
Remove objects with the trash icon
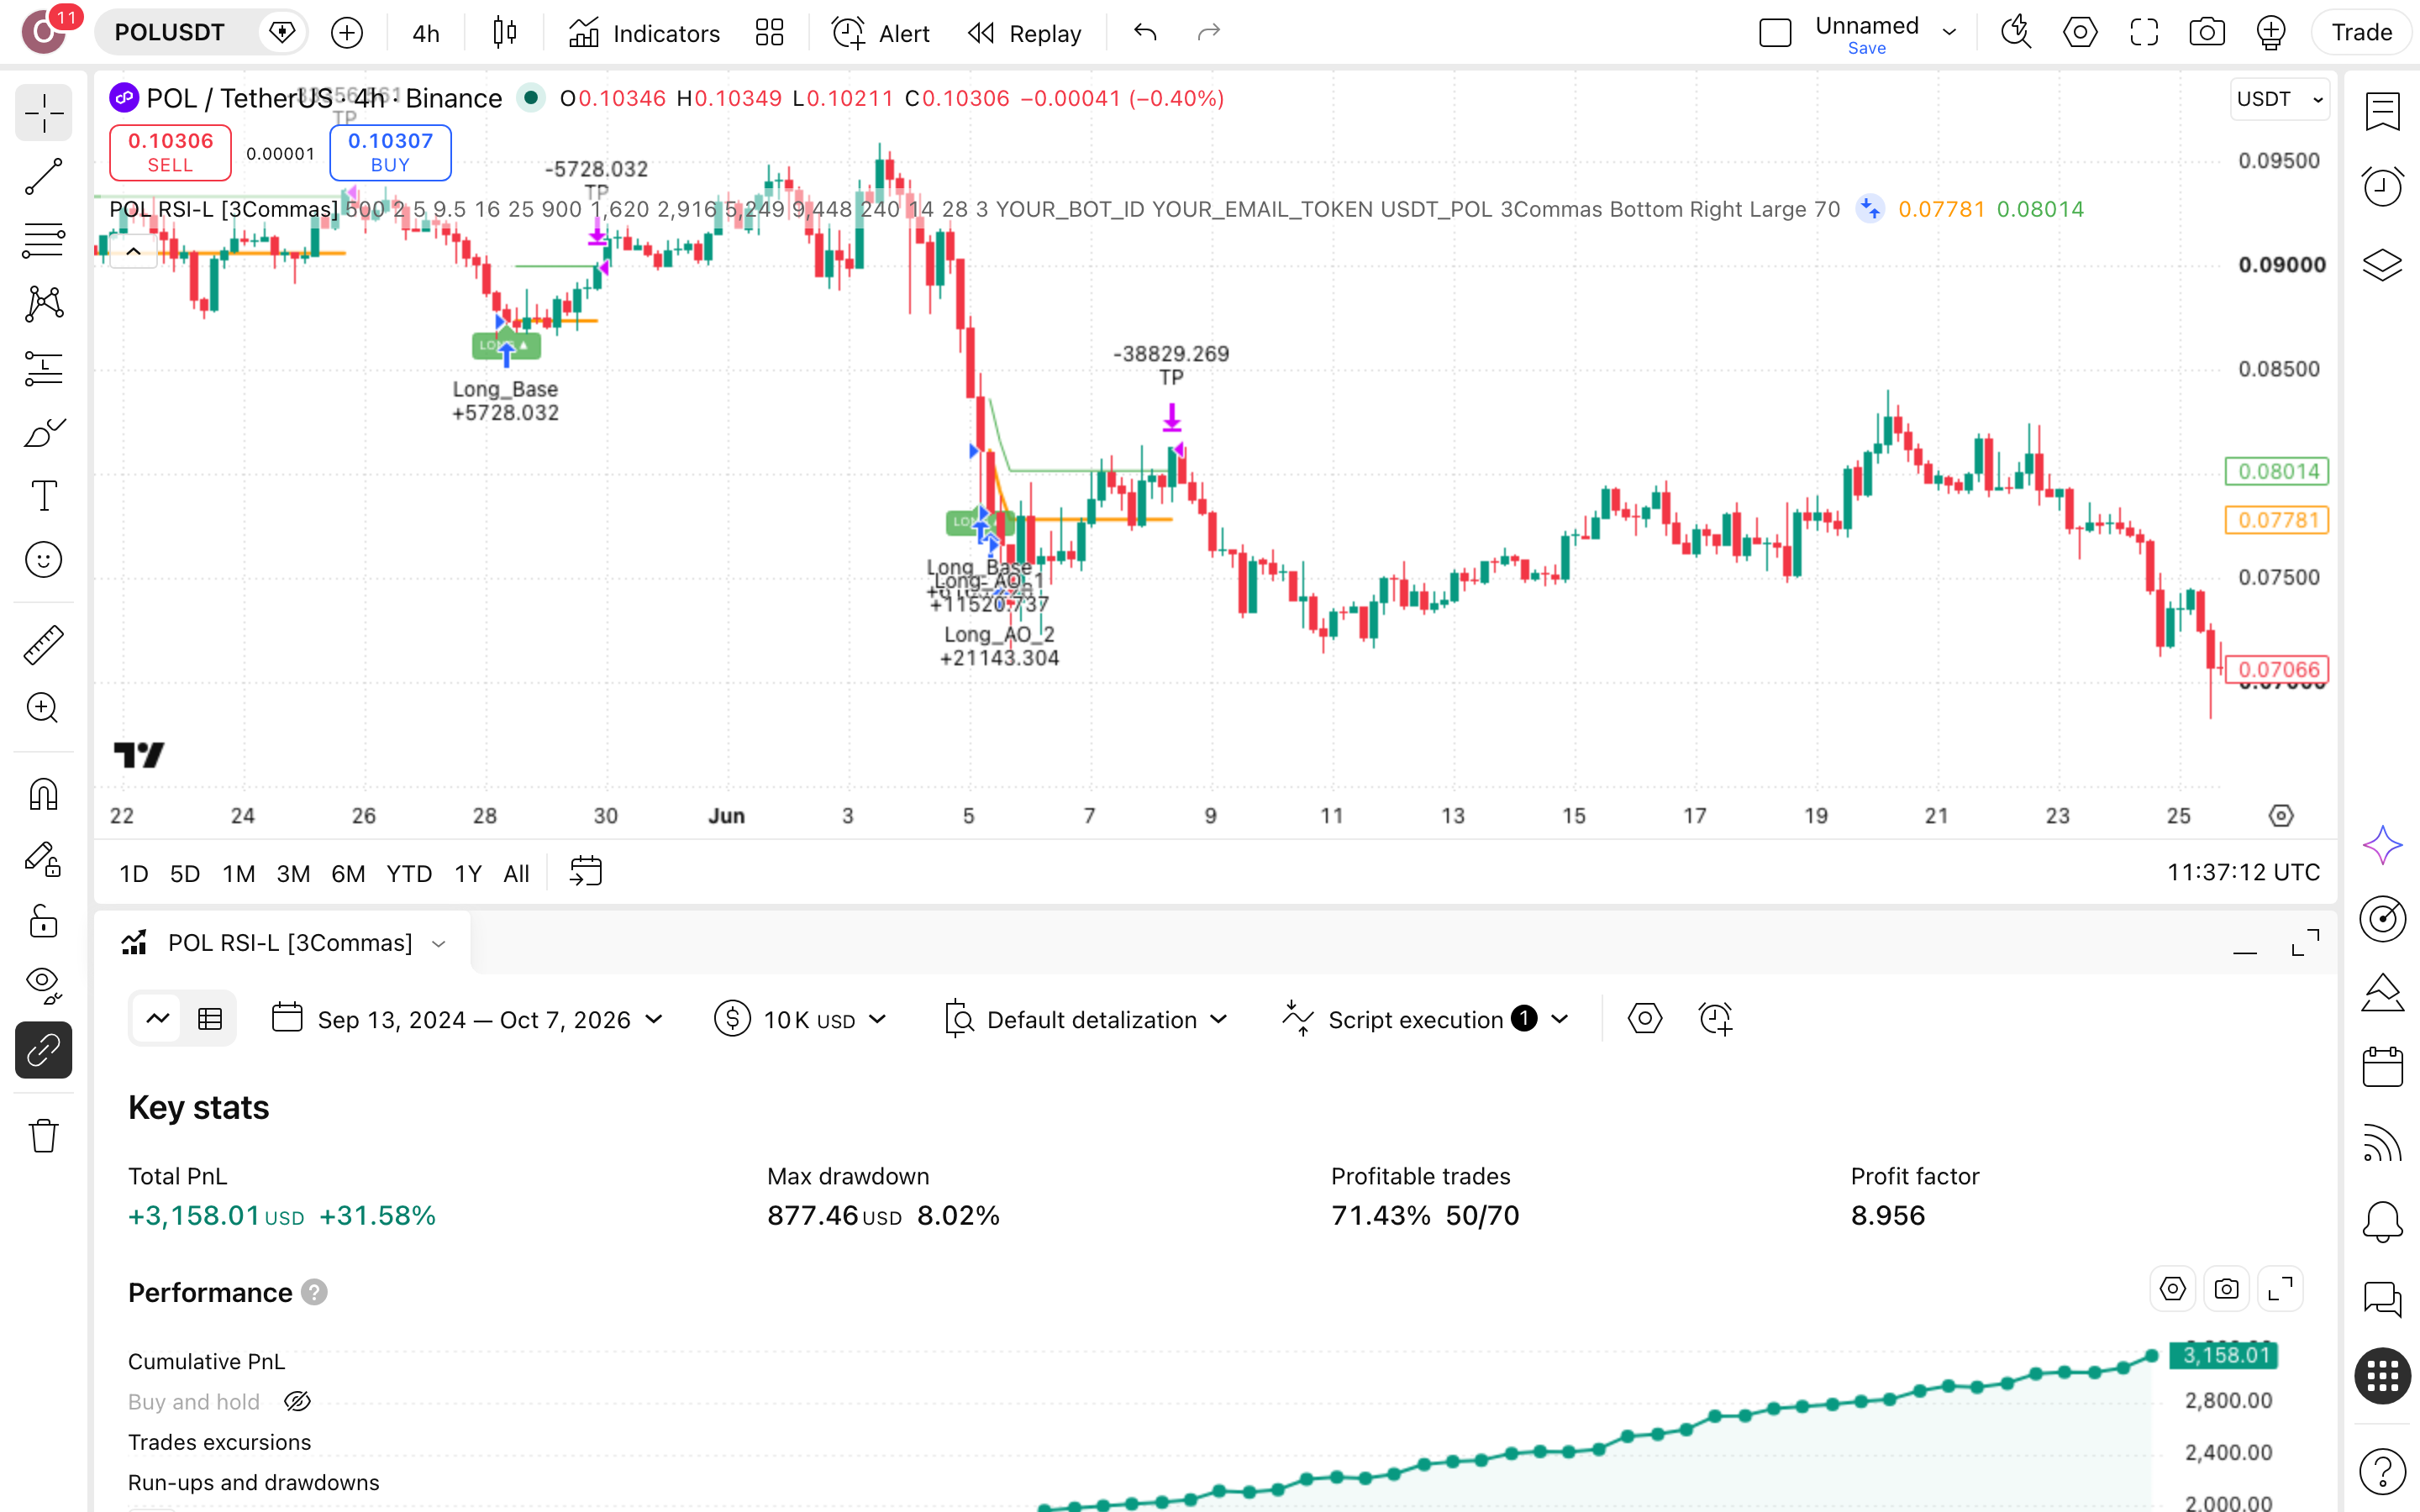(x=44, y=1135)
